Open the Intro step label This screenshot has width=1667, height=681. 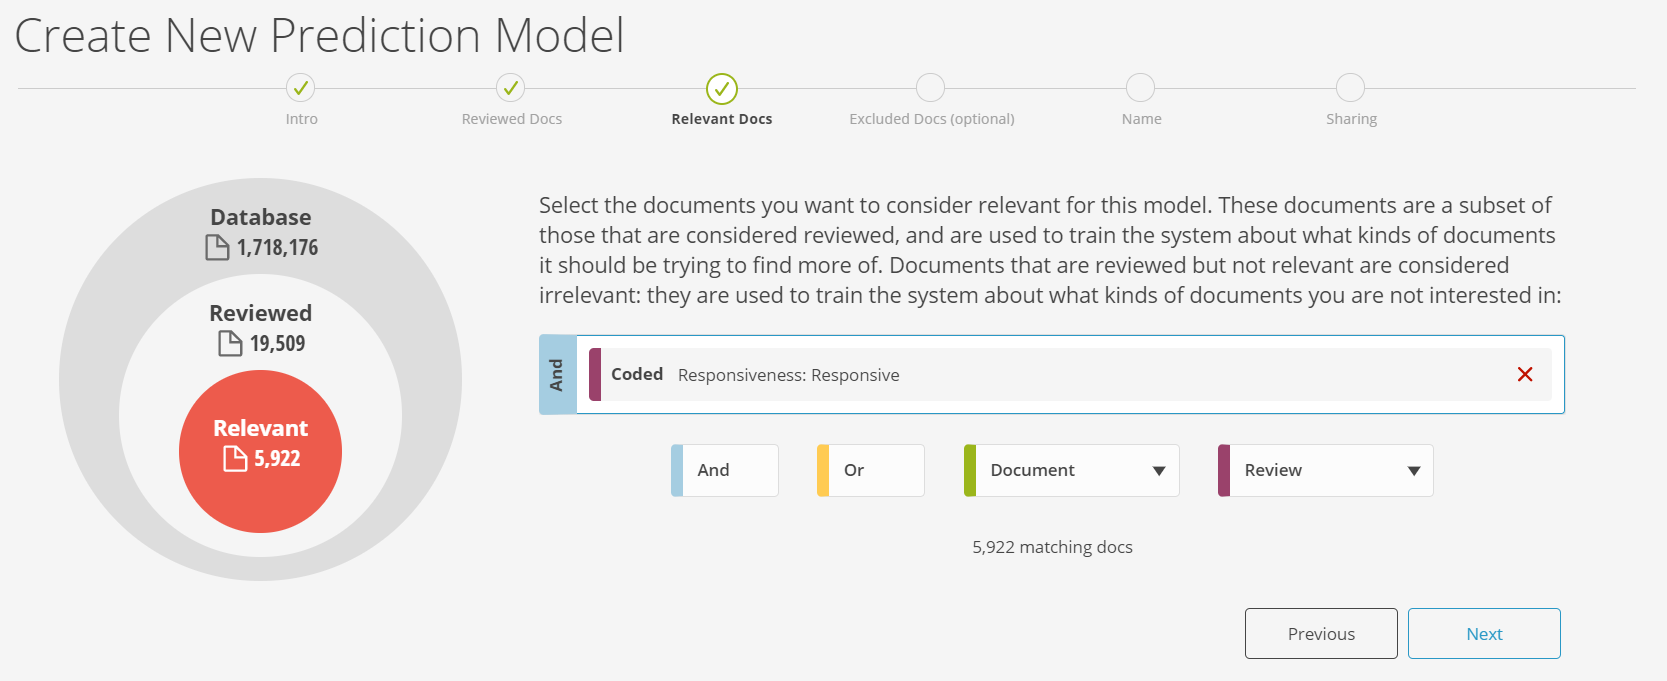pos(301,119)
